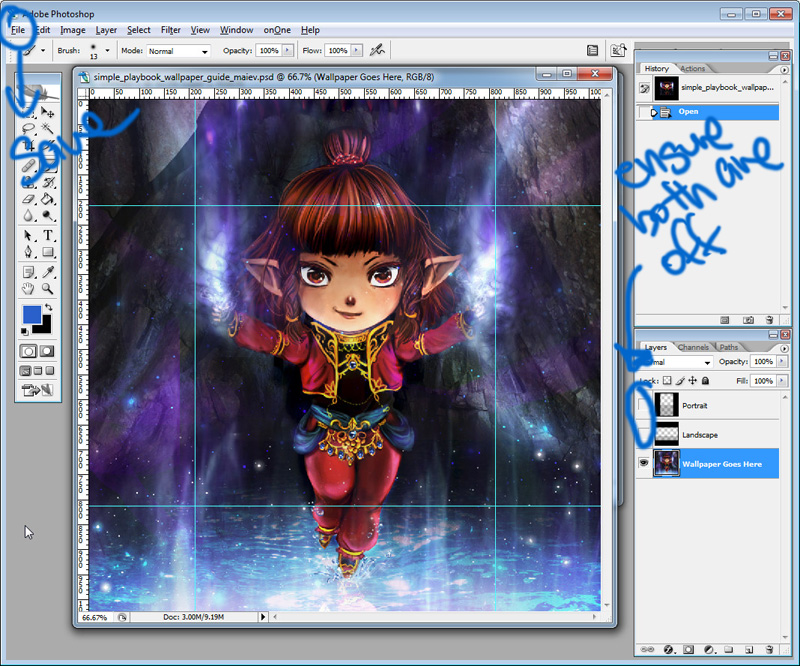Toggle the Brushes palette button

[592, 50]
